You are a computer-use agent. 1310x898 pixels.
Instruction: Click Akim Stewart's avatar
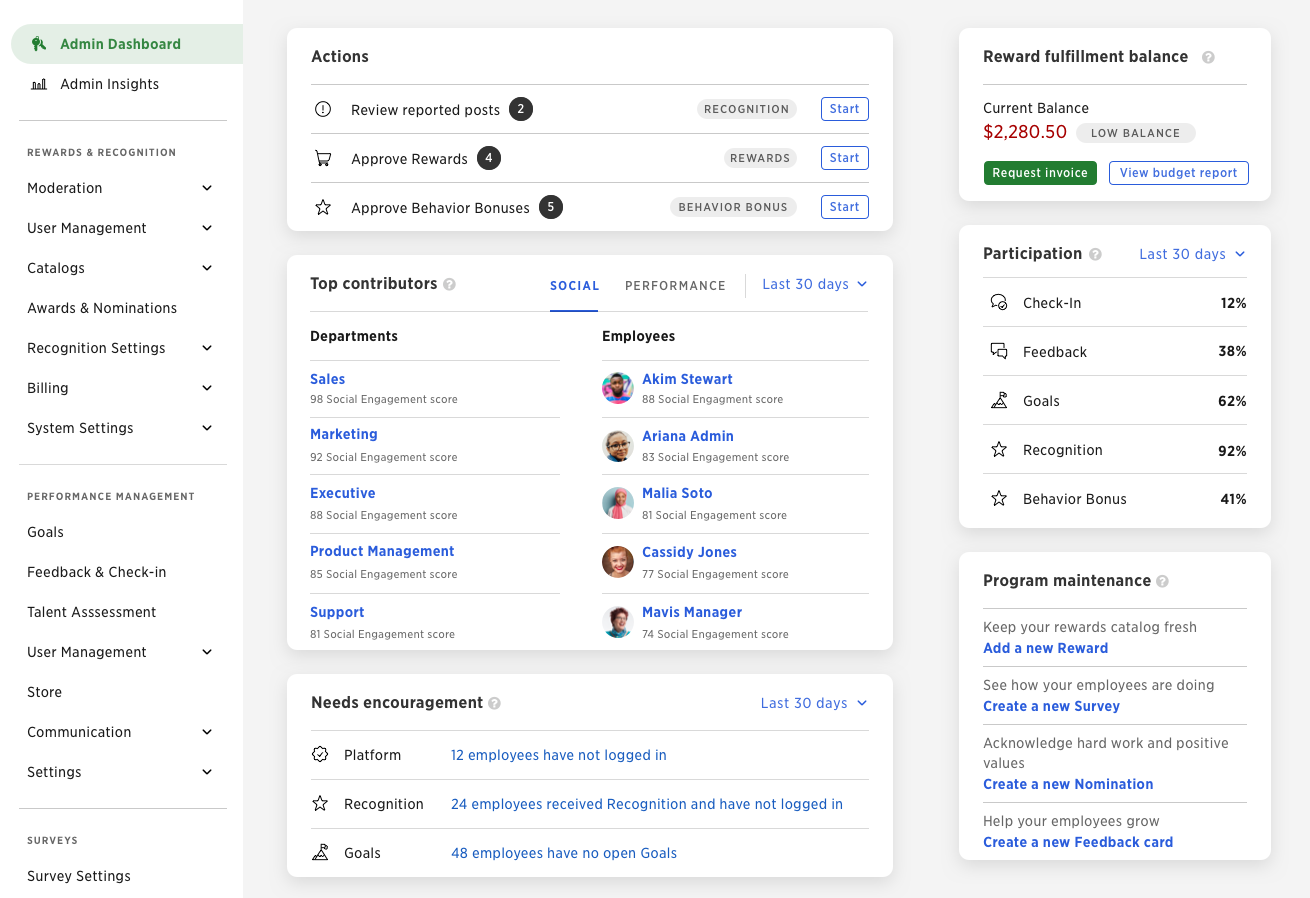[x=618, y=388]
